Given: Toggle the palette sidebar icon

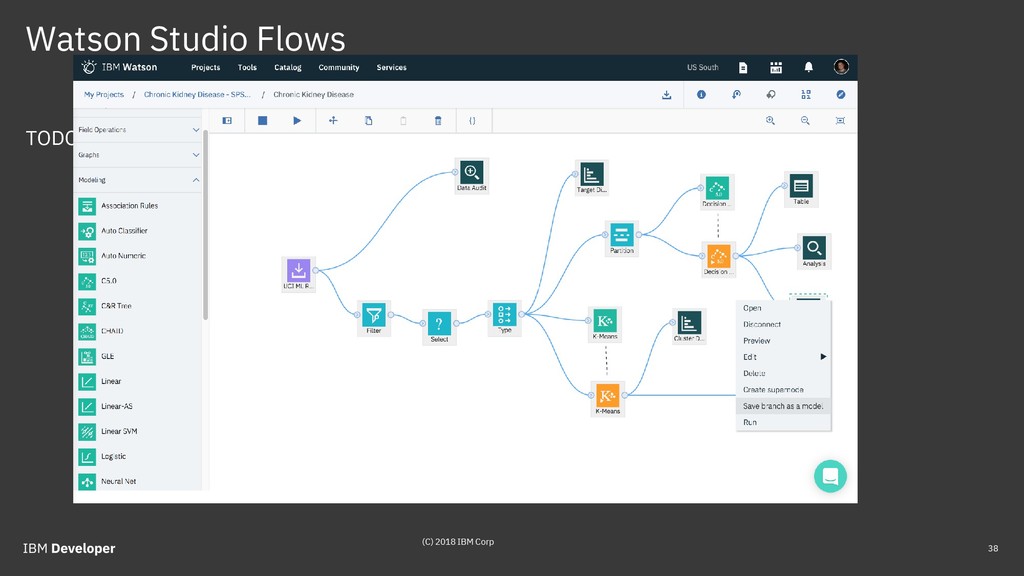Looking at the screenshot, I should [227, 121].
